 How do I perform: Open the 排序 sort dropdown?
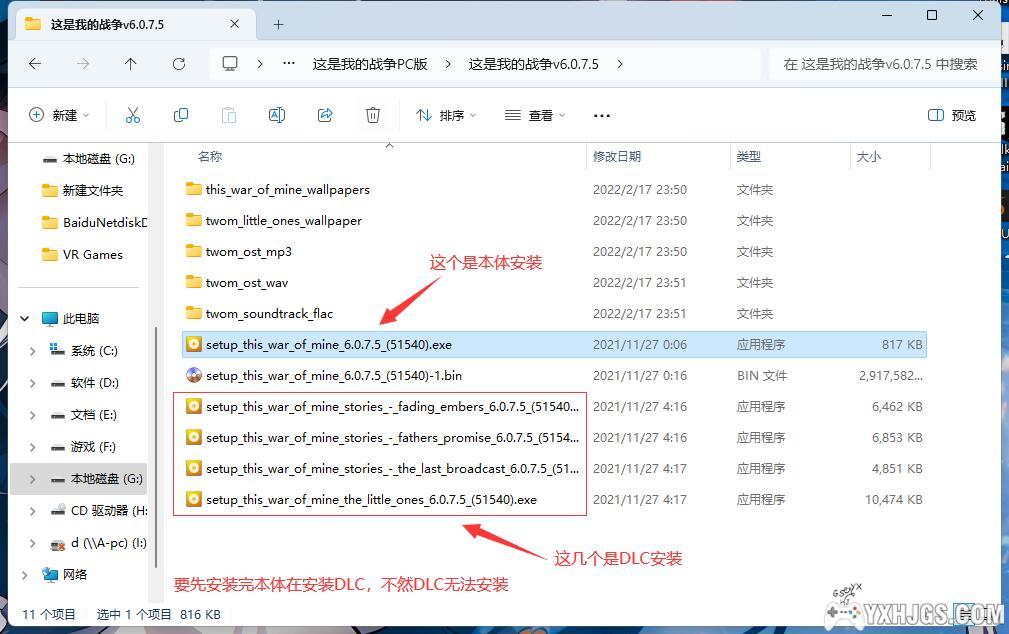446,115
